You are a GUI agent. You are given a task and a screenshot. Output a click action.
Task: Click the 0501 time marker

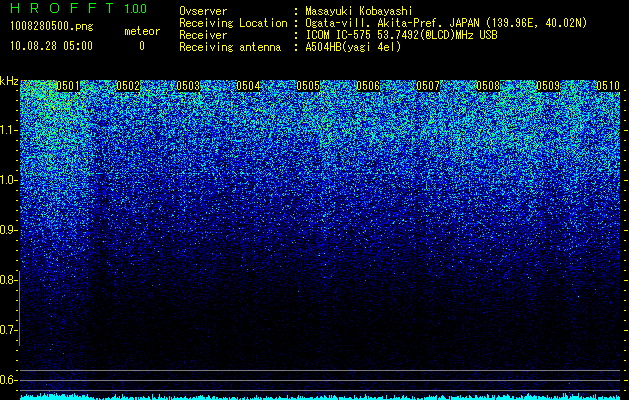[x=68, y=86]
